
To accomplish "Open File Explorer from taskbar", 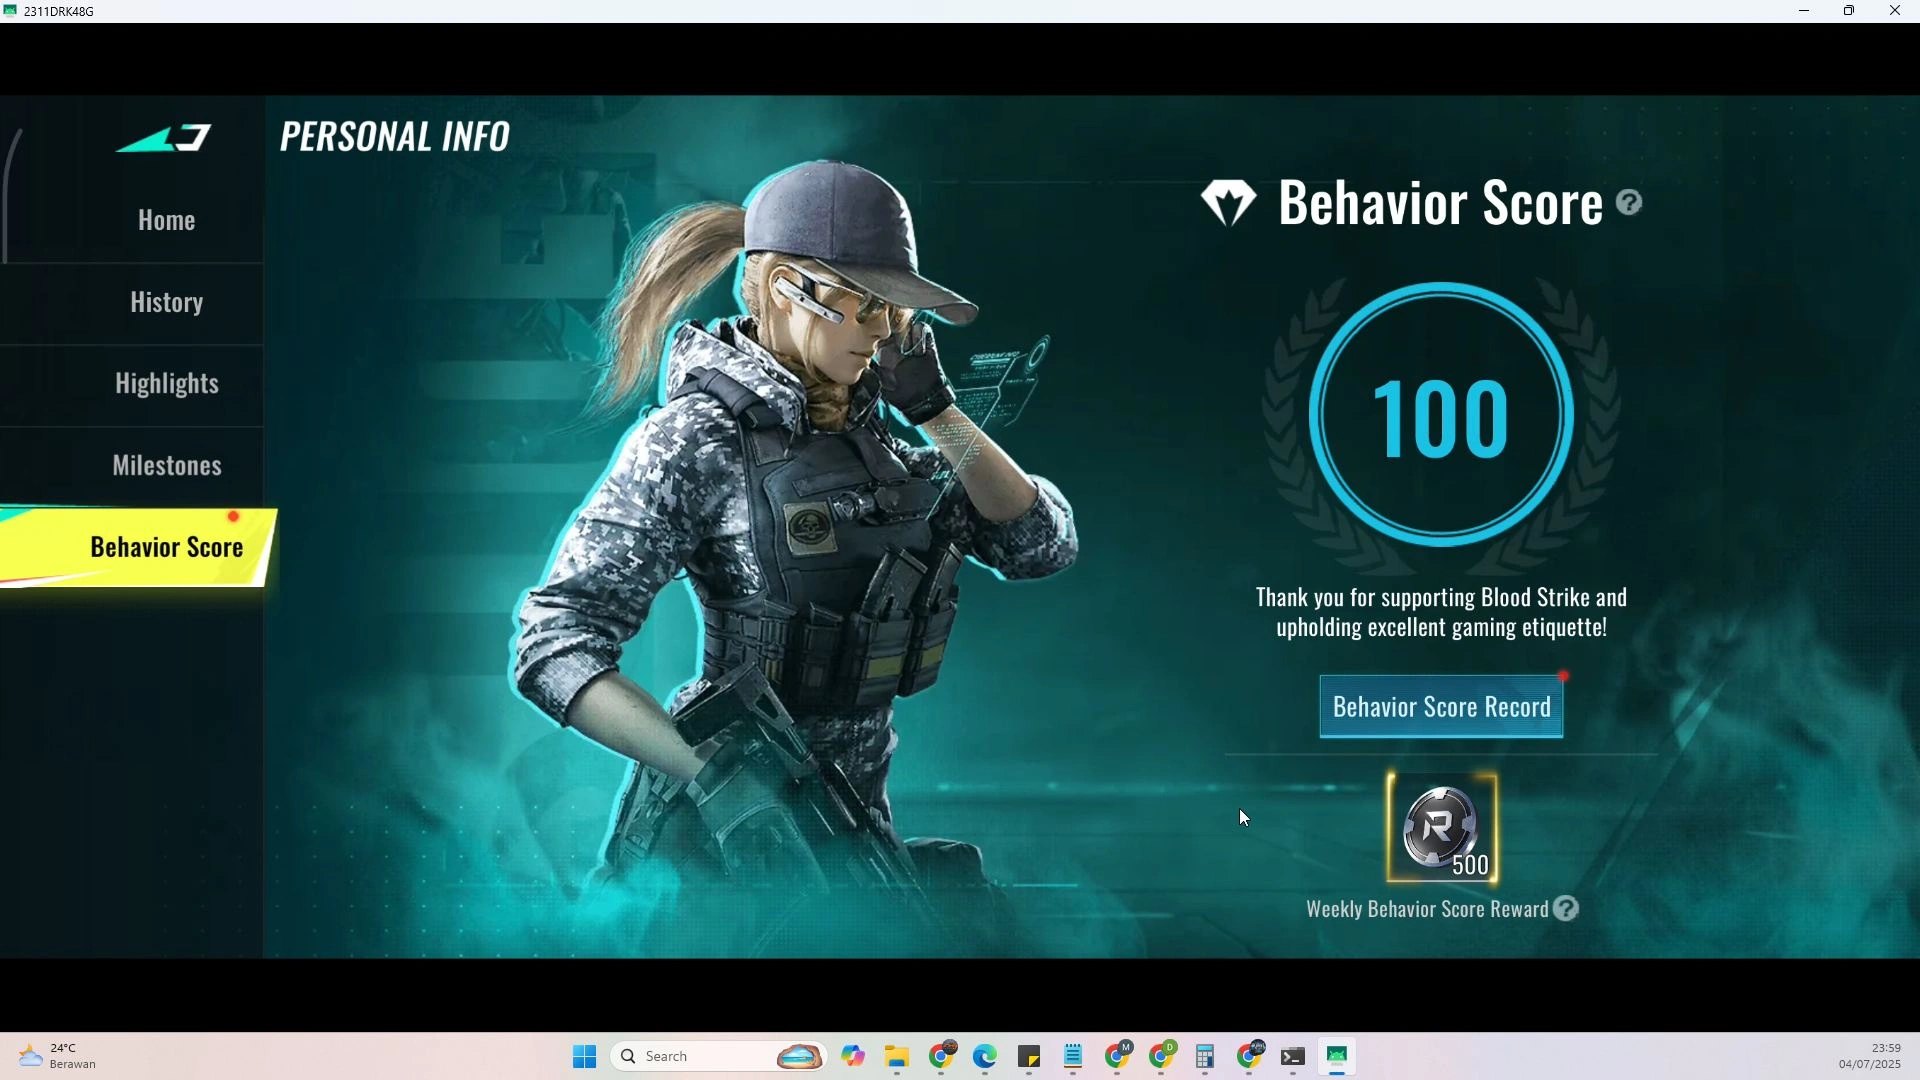I will coord(897,1056).
